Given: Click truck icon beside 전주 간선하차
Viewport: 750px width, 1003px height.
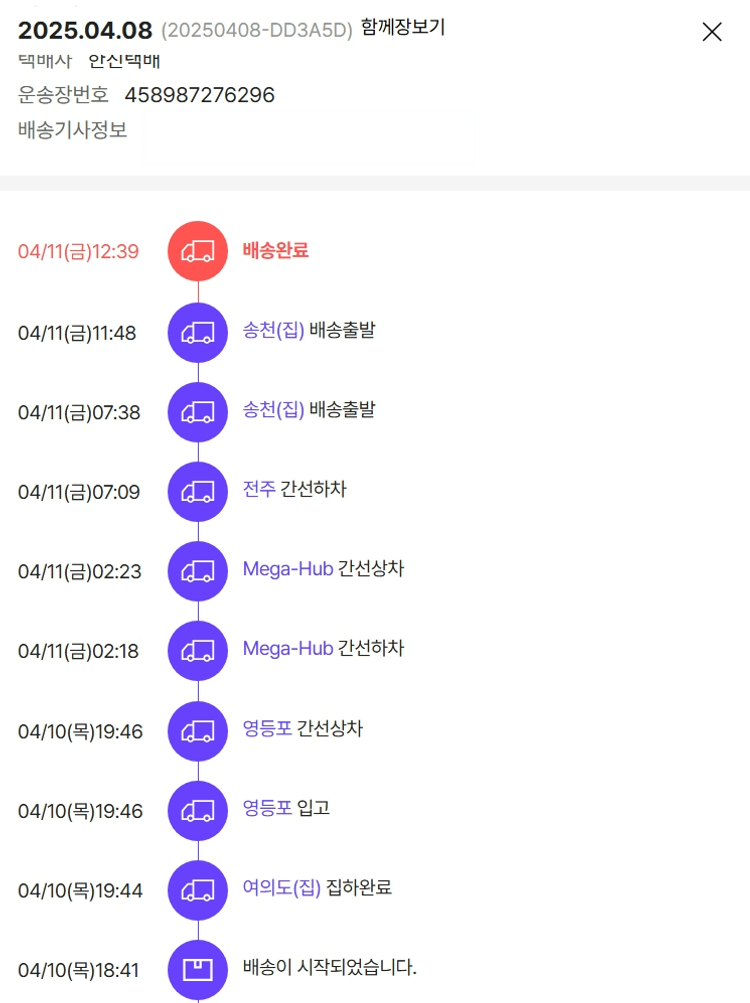Looking at the screenshot, I should point(198,491).
